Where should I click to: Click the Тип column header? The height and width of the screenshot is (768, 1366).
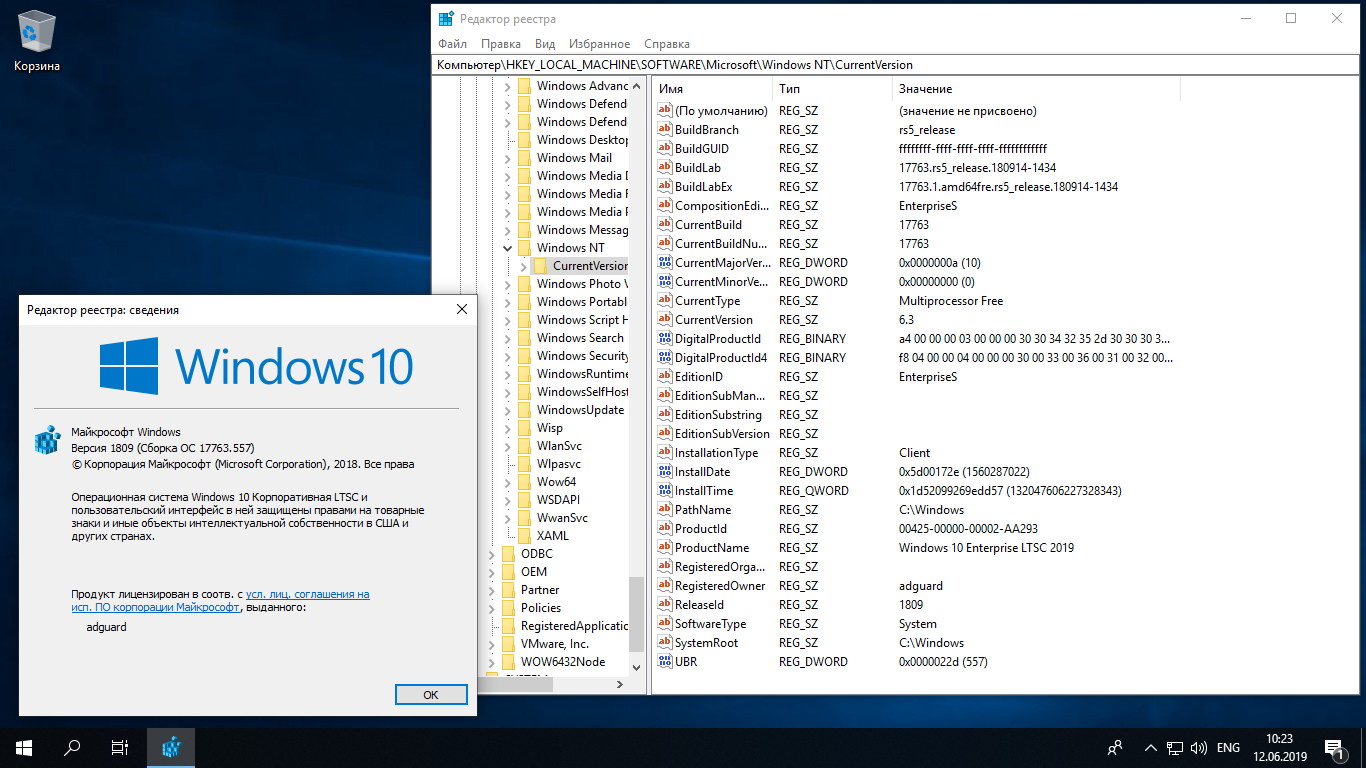[833, 89]
